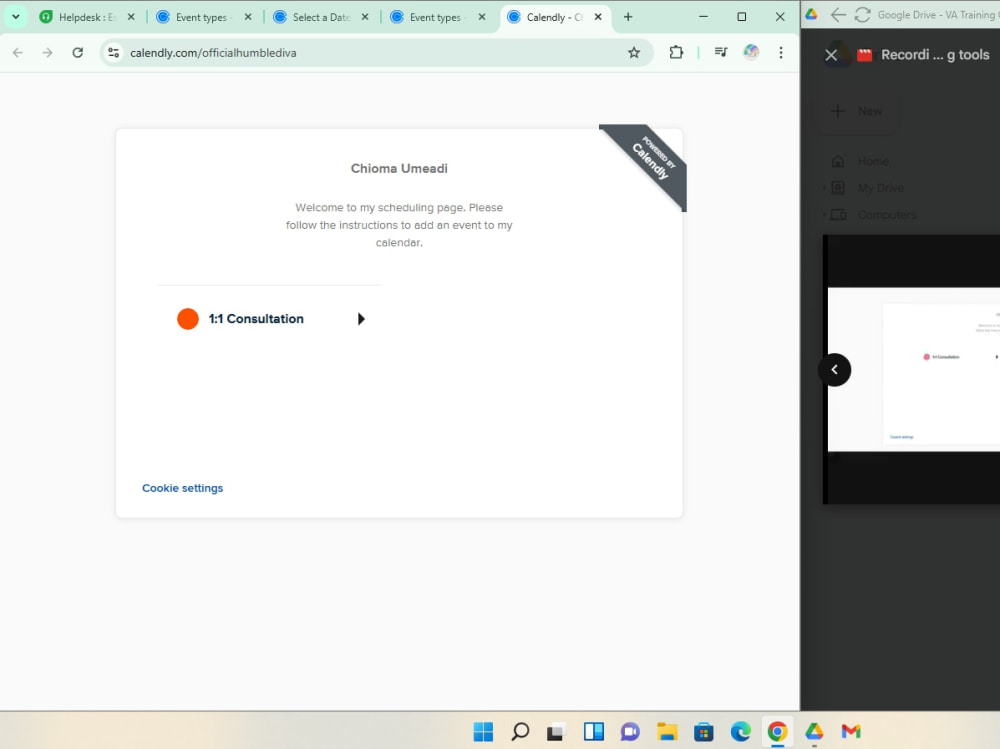Open Google Drive from taskbar

pos(814,732)
